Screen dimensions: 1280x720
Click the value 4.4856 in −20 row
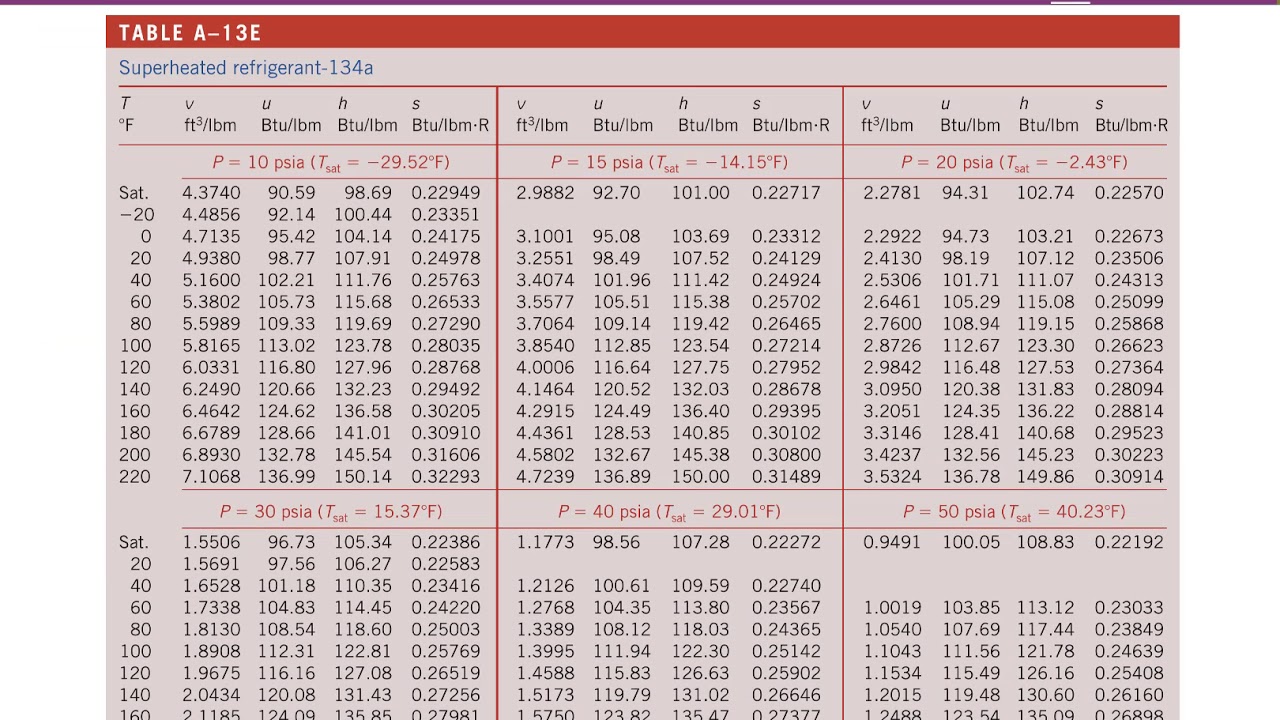(x=211, y=214)
